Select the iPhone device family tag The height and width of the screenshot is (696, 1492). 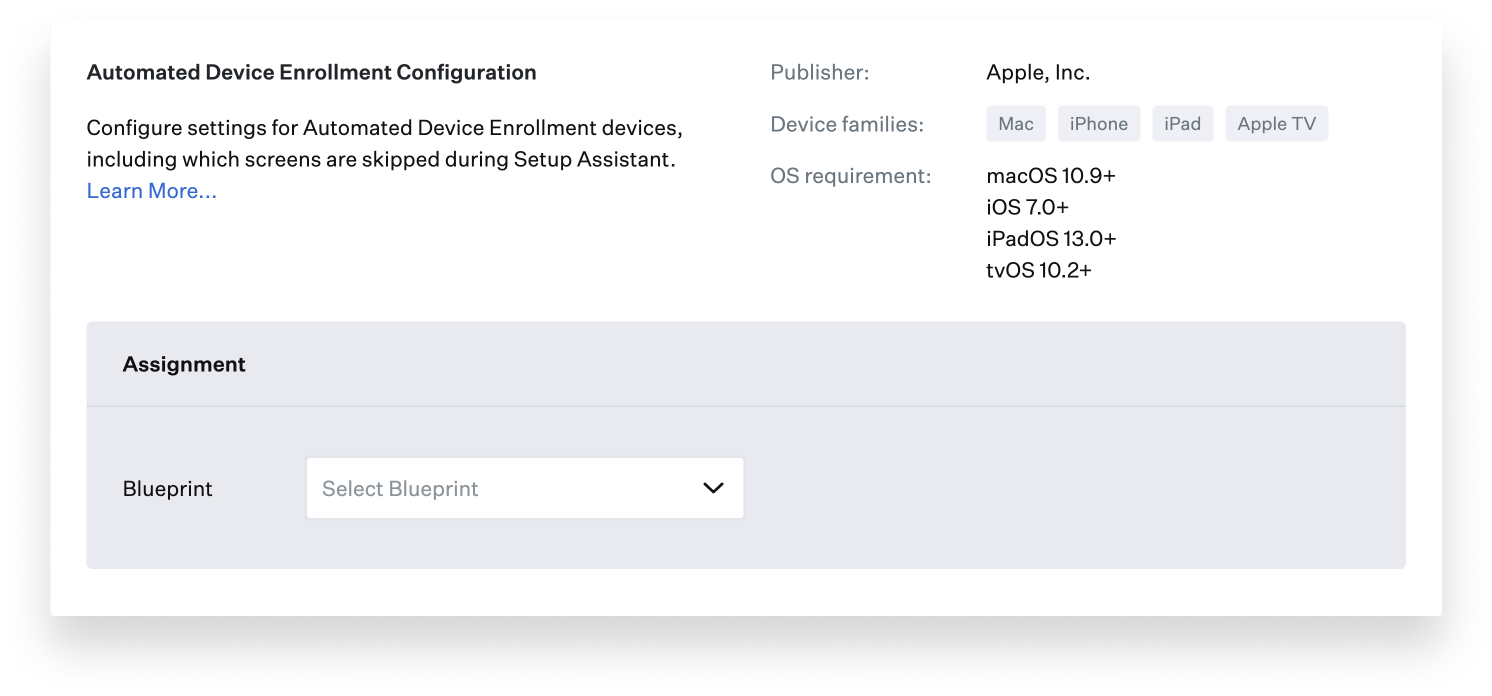[1098, 124]
